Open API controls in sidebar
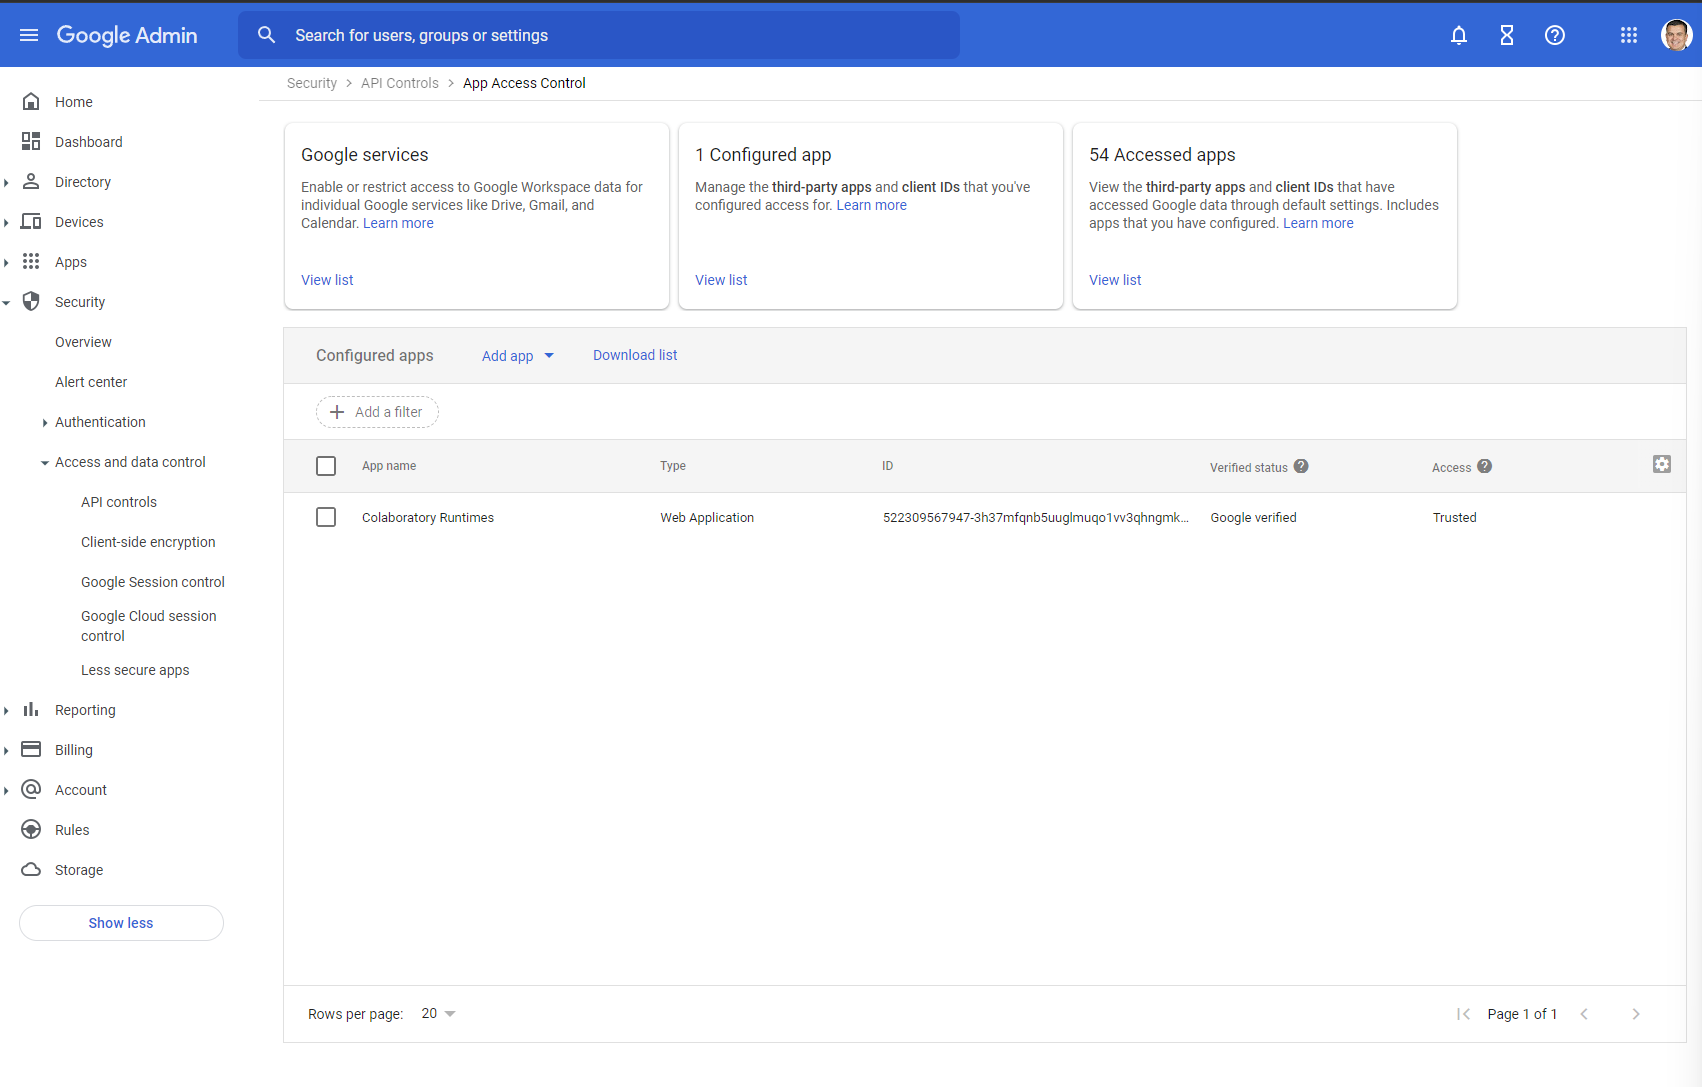The width and height of the screenshot is (1702, 1087). (119, 502)
